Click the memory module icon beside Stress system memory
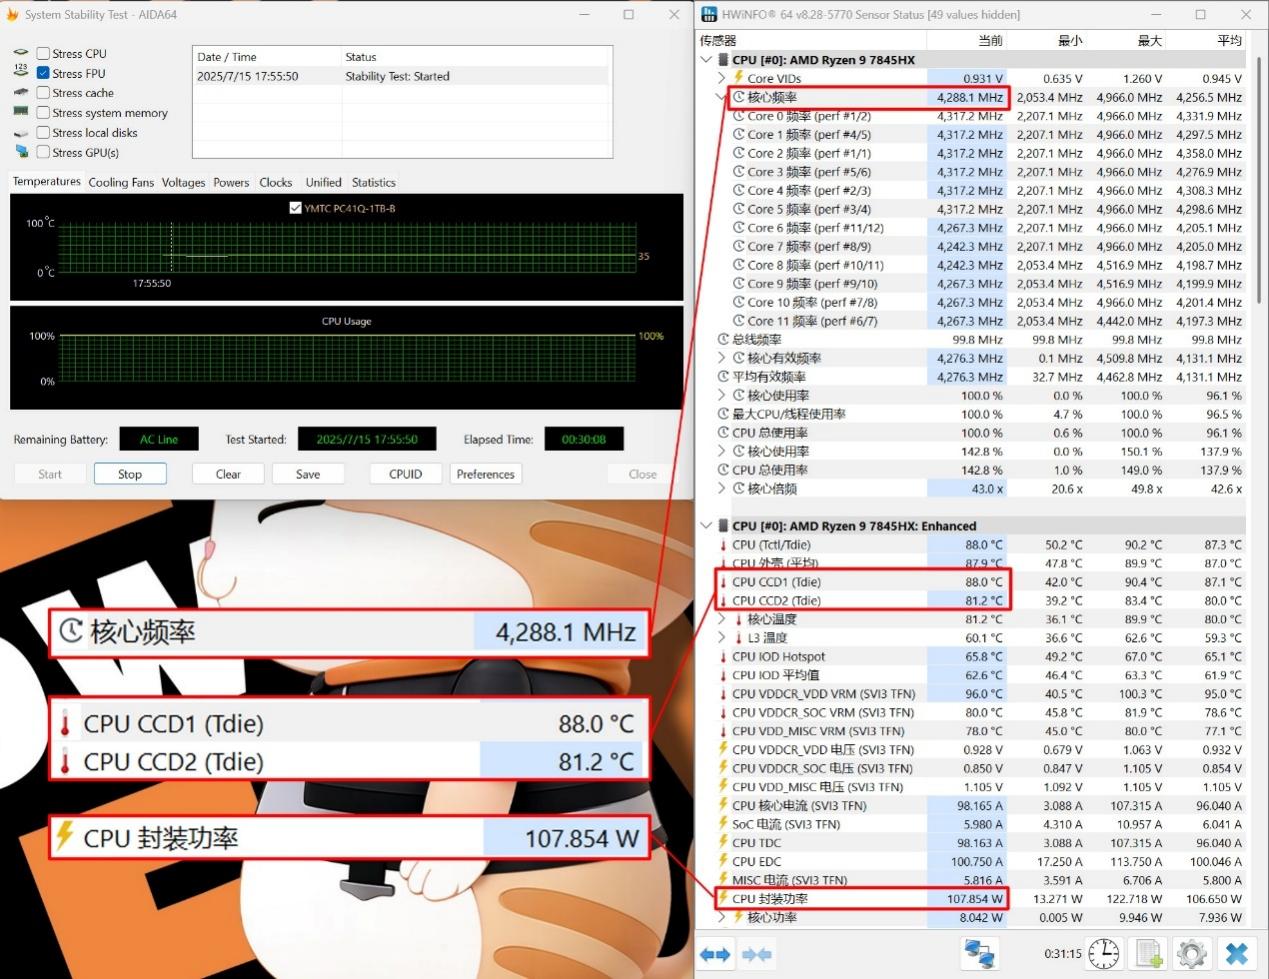 click(x=21, y=112)
